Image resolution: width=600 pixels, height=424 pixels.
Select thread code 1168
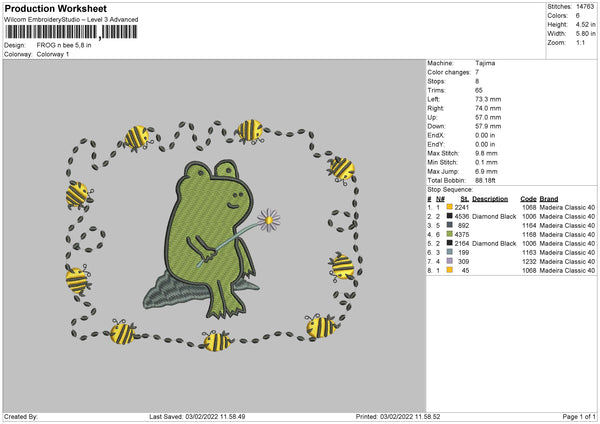[529, 235]
